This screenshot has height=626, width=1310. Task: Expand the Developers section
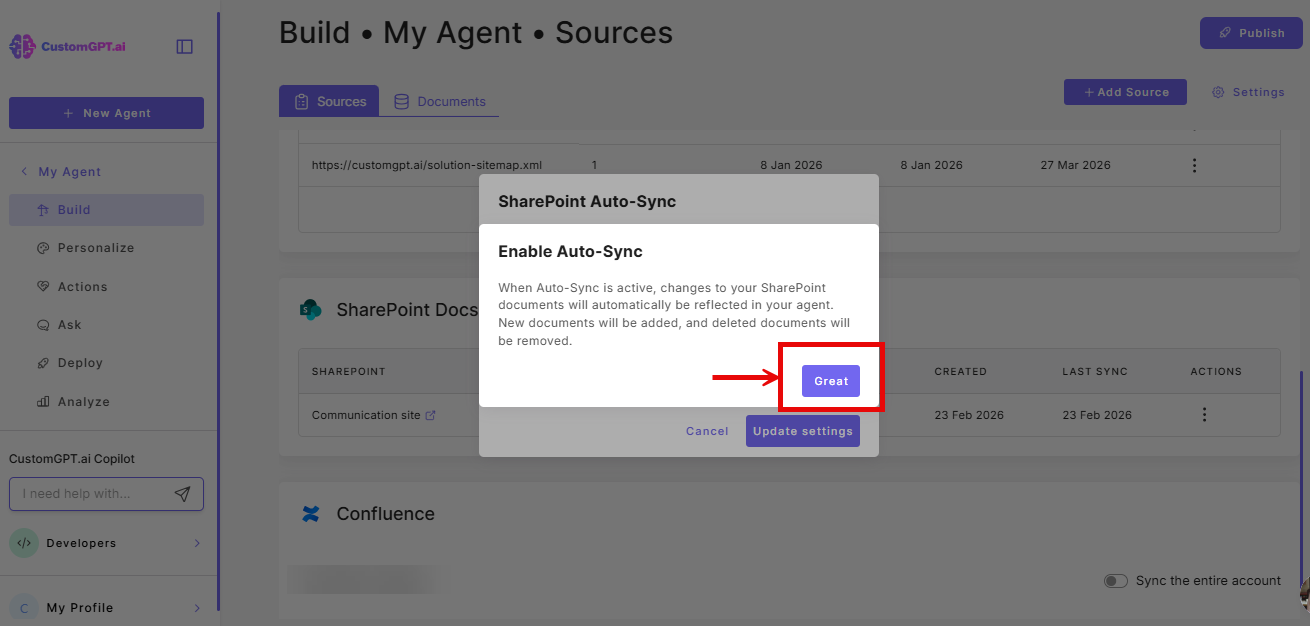(197, 543)
